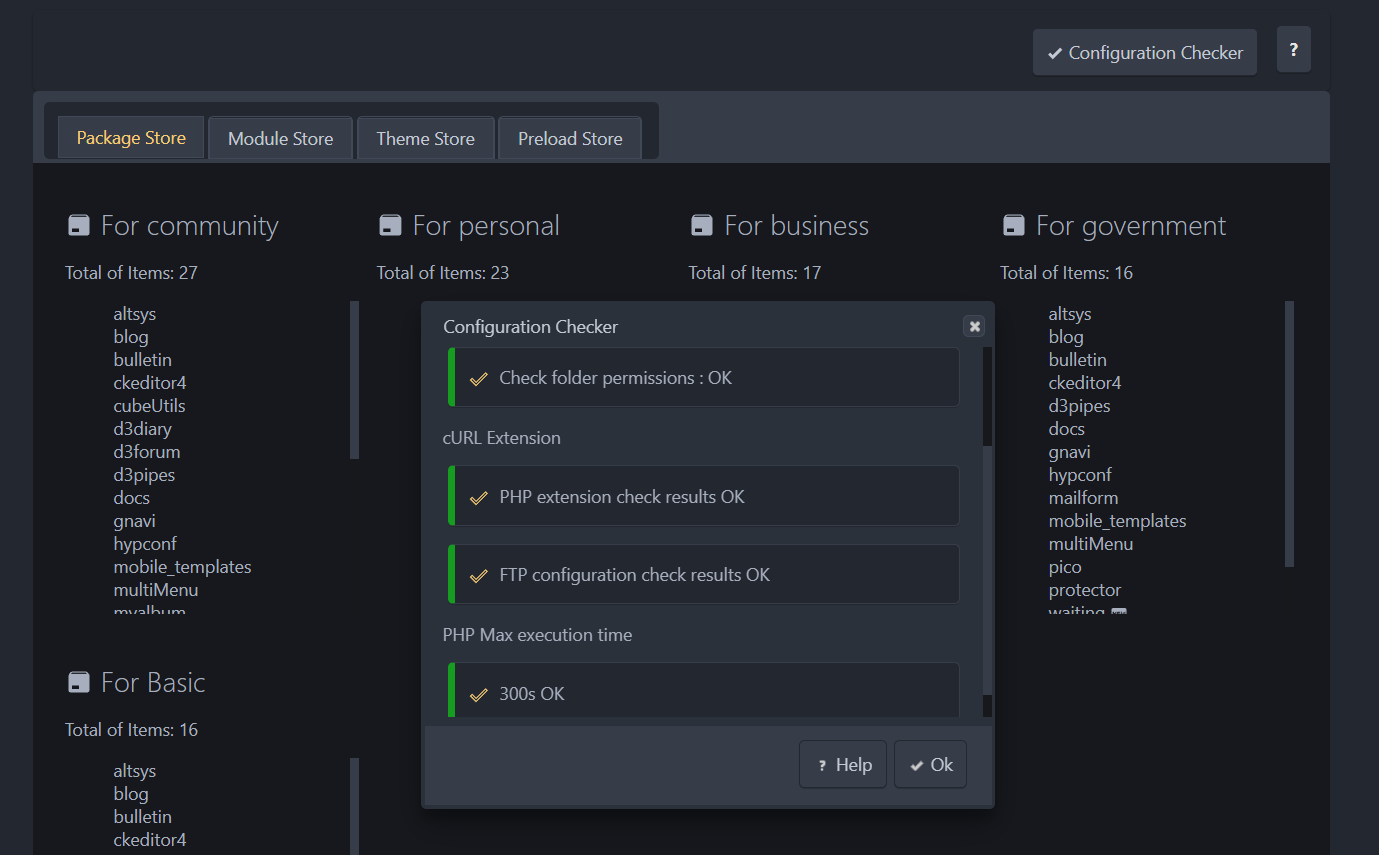Click checkmark icon beside folder permissions result
This screenshot has width=1379, height=855.
coord(479,379)
